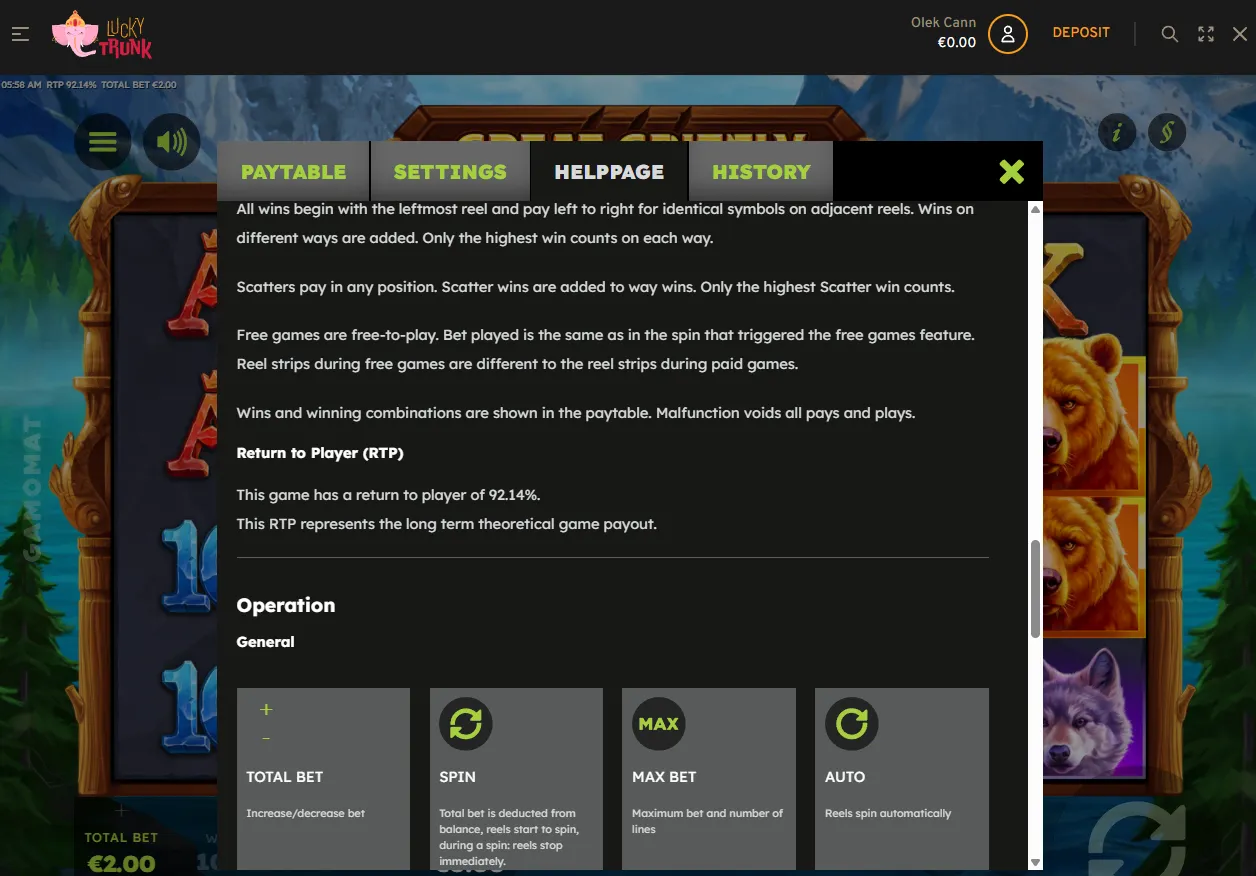This screenshot has width=1256, height=876.
Task: Click the plus sign in the TOTAL BET help card
Action: [x=266, y=710]
